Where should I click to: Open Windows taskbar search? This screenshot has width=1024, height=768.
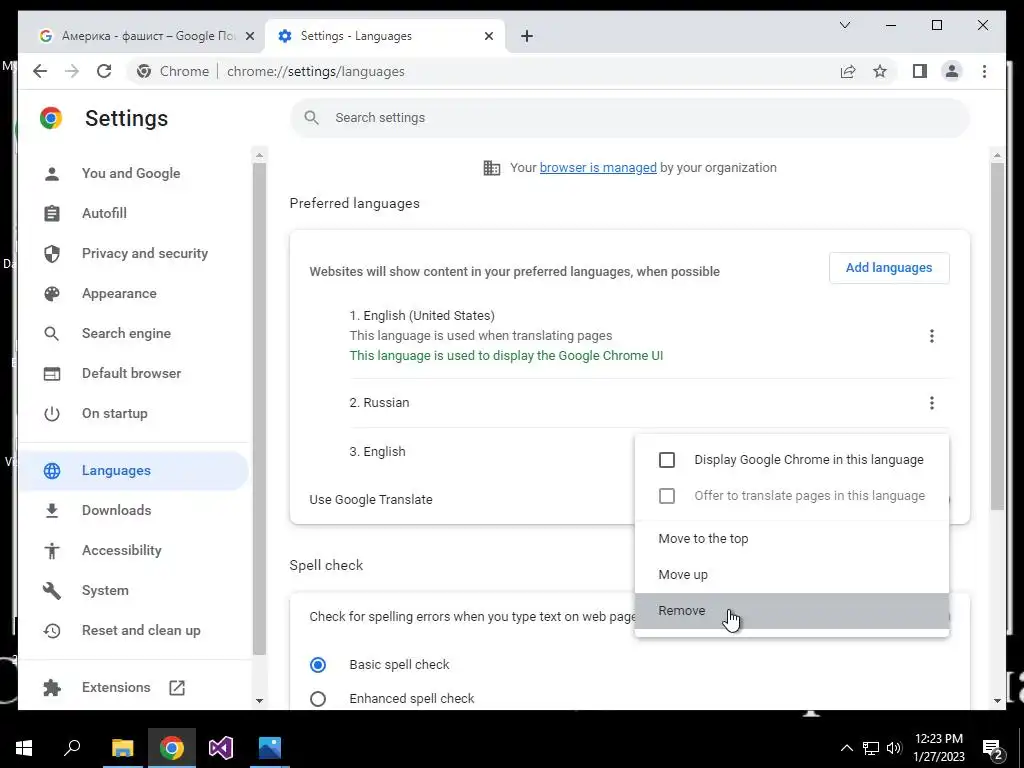coord(72,748)
